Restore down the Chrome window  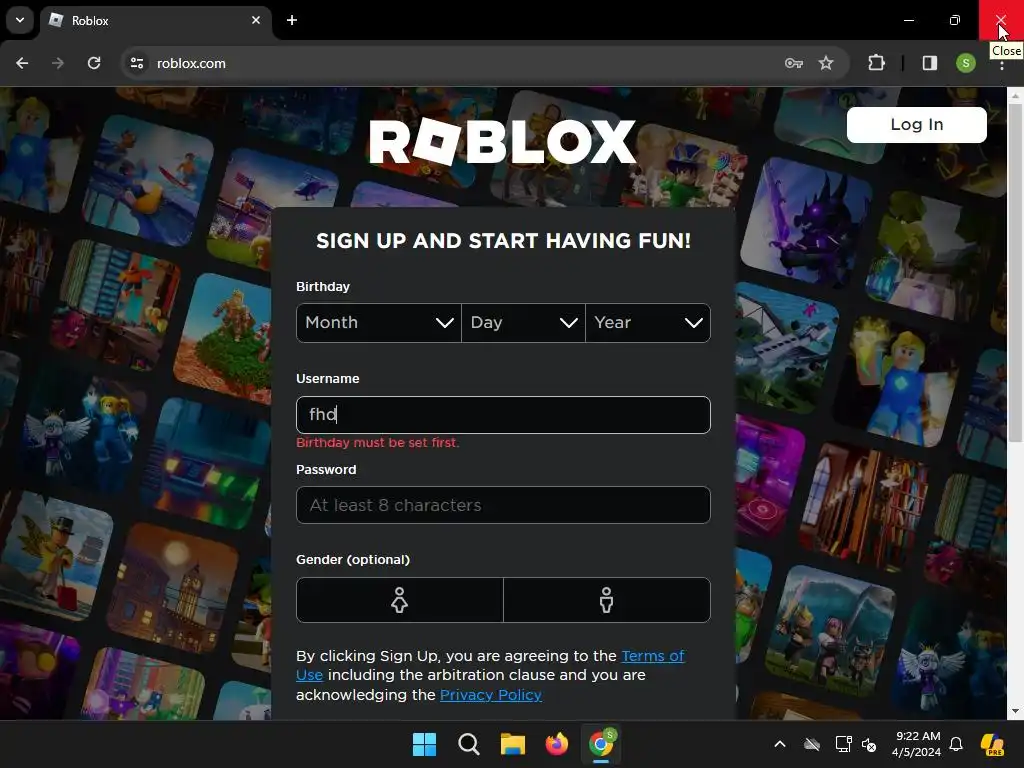[955, 20]
